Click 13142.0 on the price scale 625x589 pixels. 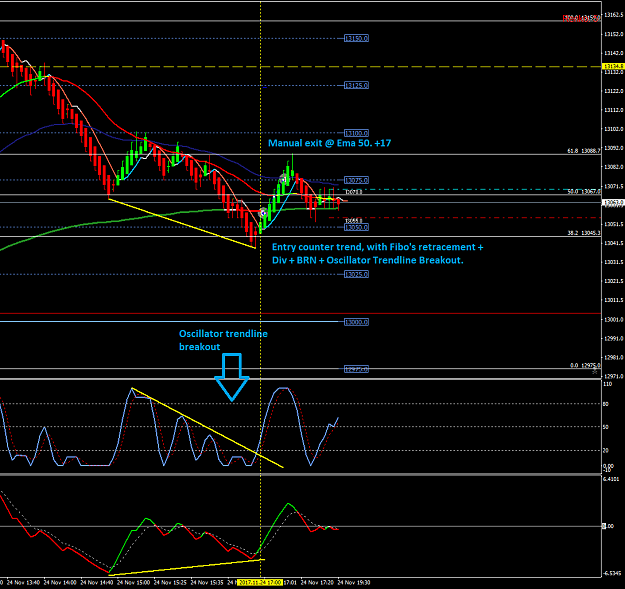tap(613, 53)
